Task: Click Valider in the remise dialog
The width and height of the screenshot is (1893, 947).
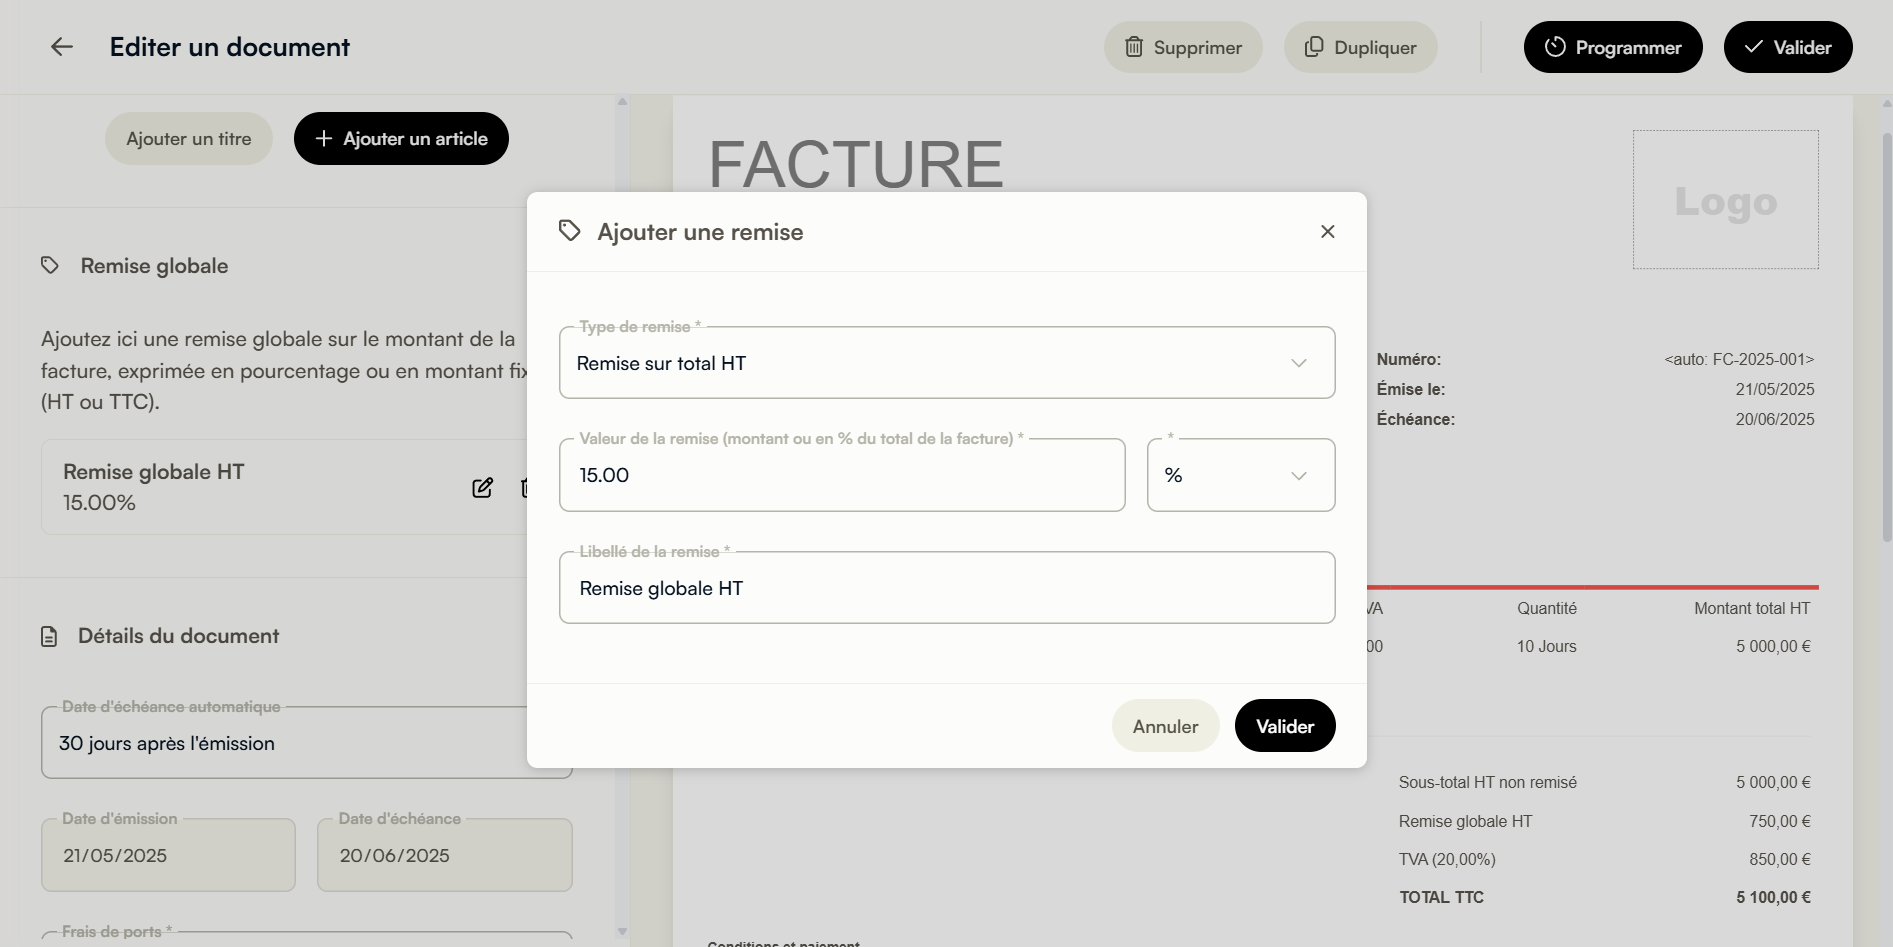Action: (1285, 726)
